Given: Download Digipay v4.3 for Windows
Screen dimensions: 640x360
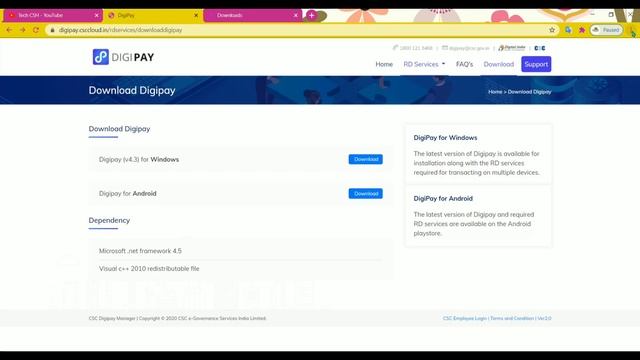Looking at the screenshot, I should [x=366, y=159].
